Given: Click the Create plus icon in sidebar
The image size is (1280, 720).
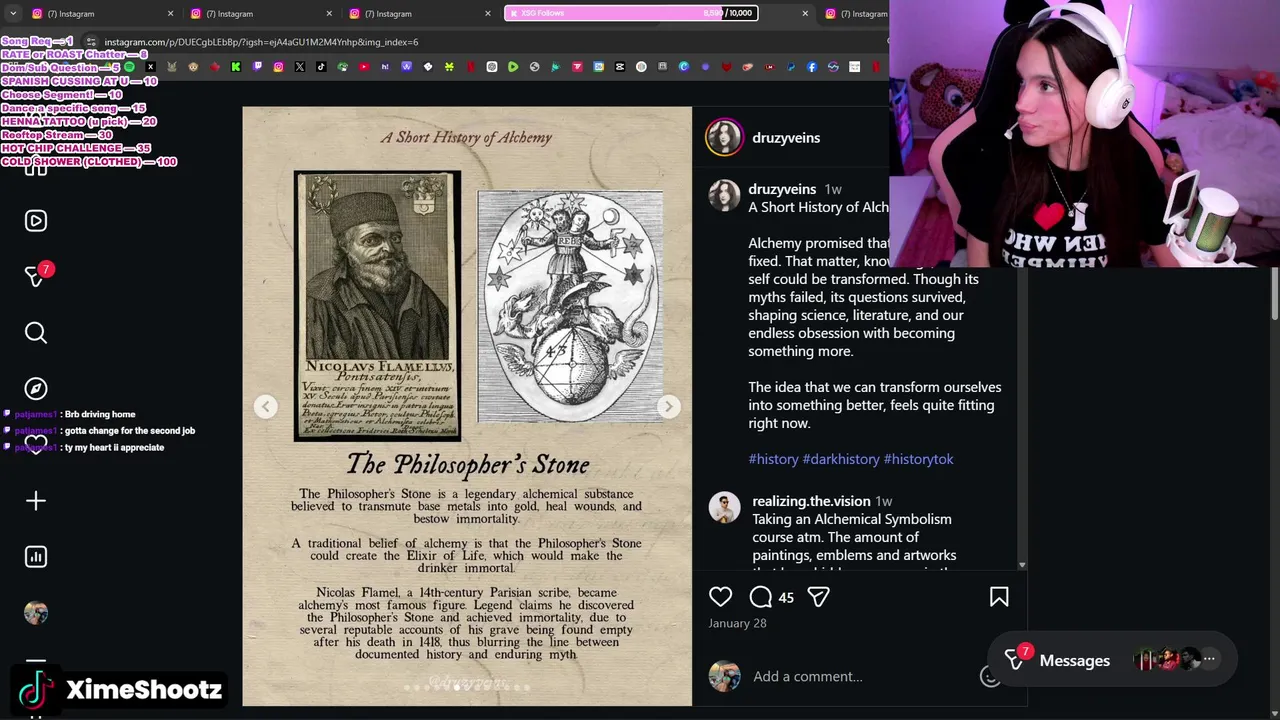Looking at the screenshot, I should click(x=36, y=501).
